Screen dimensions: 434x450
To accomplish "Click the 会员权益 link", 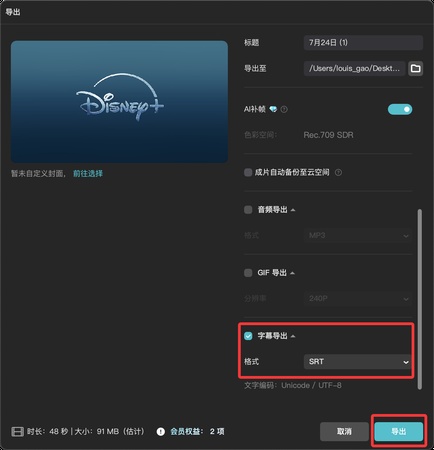I will 187,432.
